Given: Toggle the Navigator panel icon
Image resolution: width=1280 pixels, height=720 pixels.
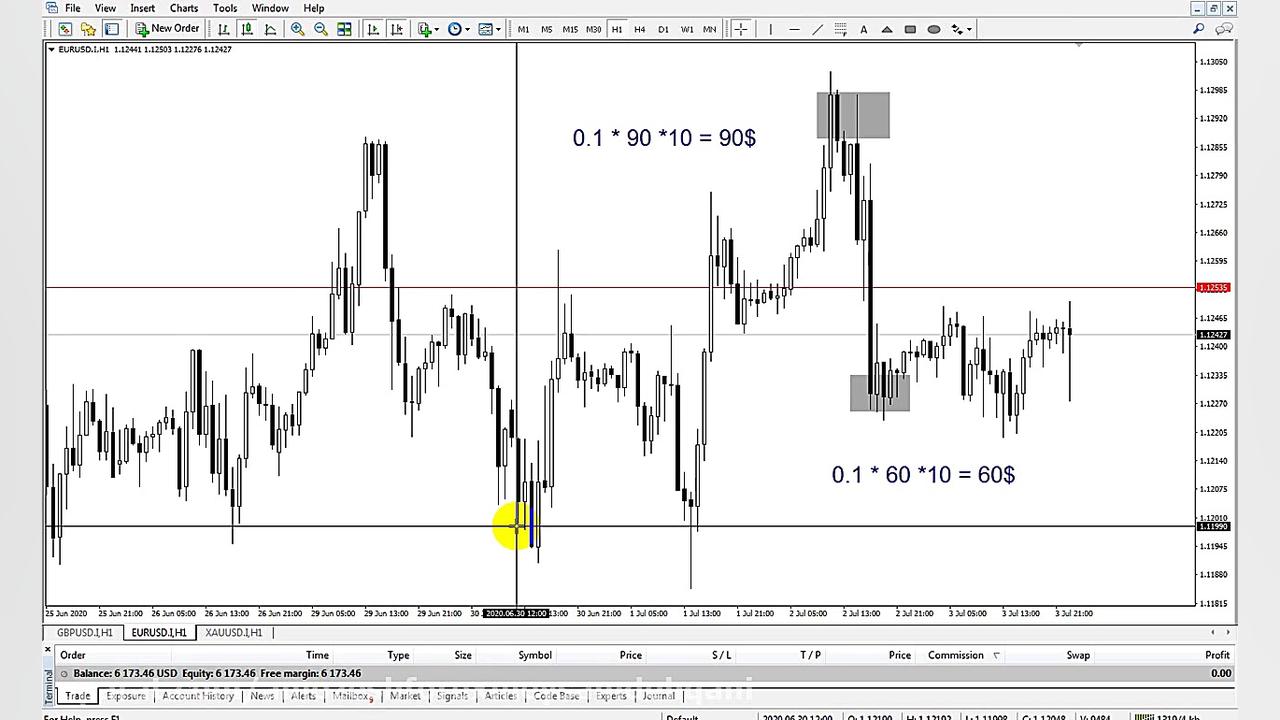Looking at the screenshot, I should coord(111,29).
